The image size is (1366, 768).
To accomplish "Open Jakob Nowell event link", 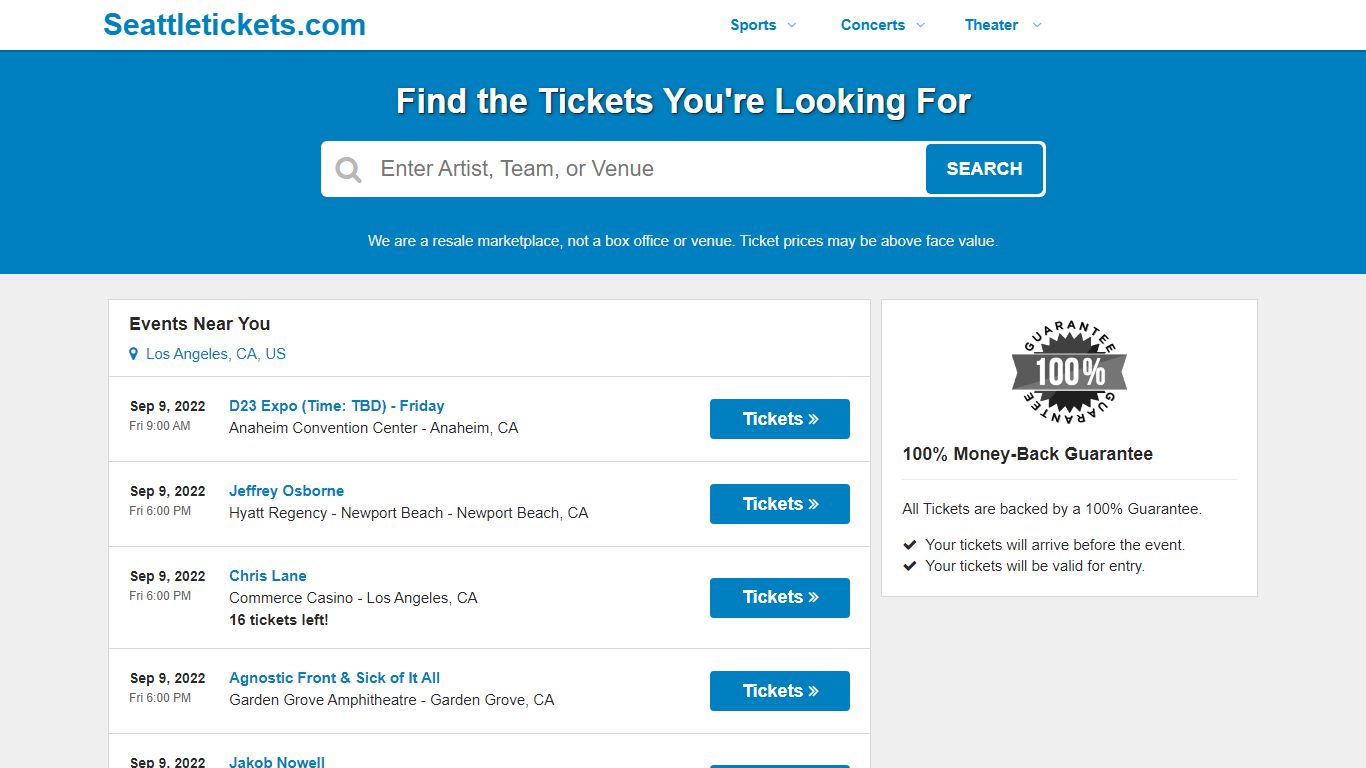I will [277, 762].
